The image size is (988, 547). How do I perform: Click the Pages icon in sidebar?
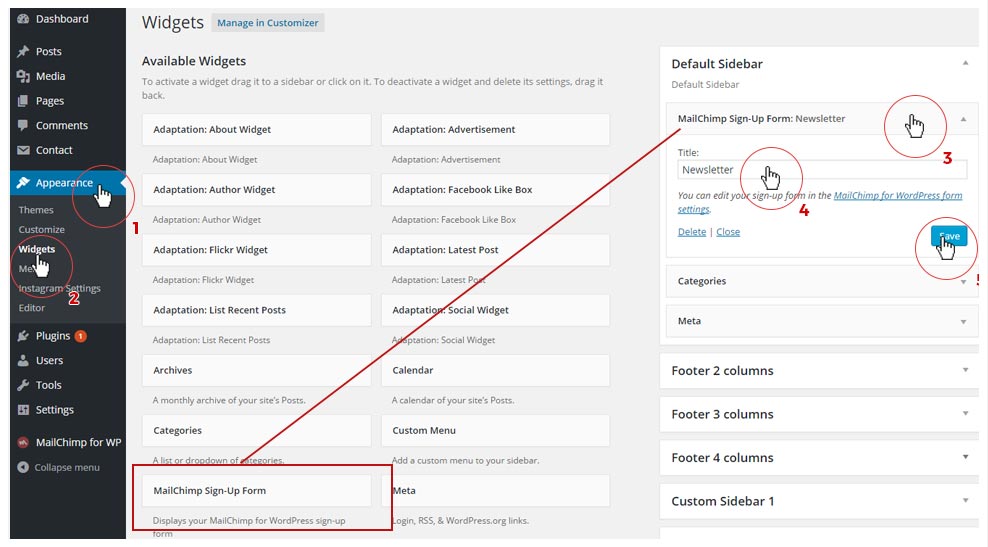click(23, 101)
